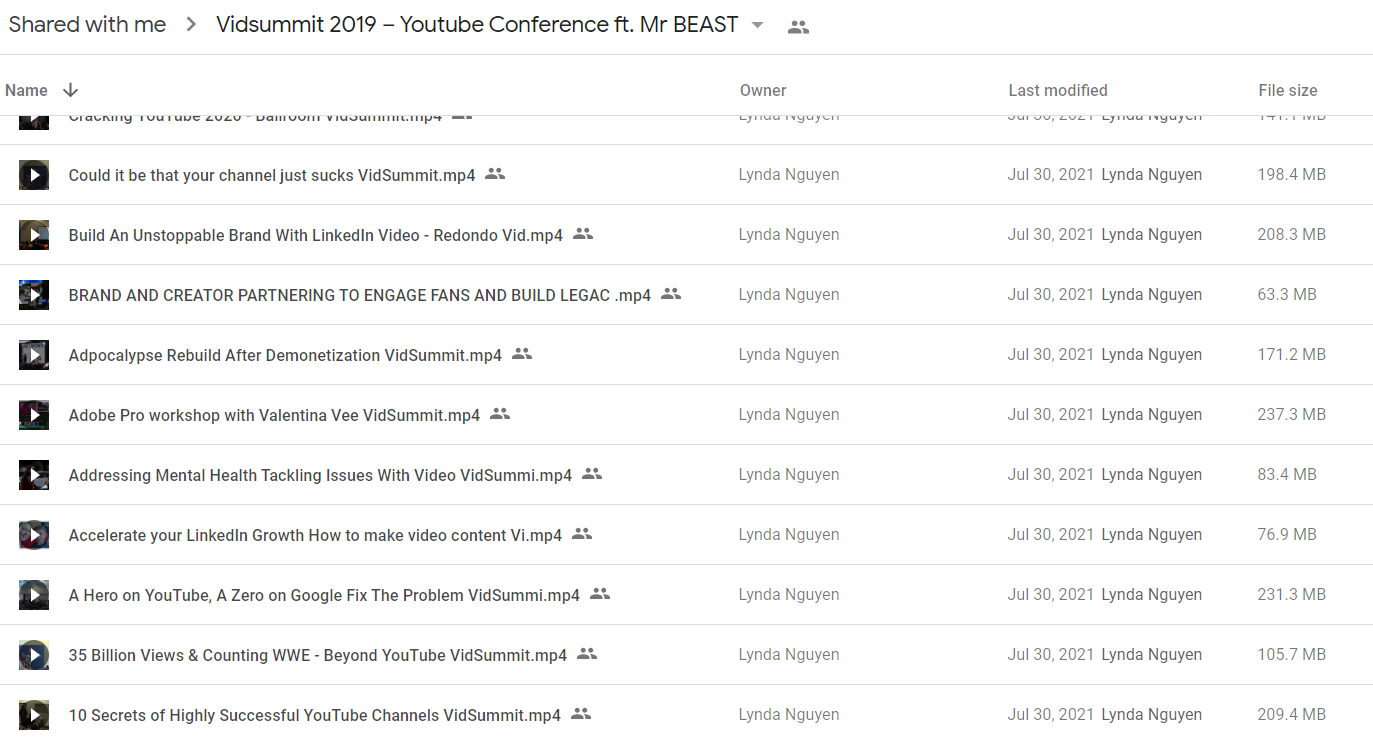Click the 171.2 MB file size value
Viewport: 1373px width, 741px height.
tap(1292, 355)
